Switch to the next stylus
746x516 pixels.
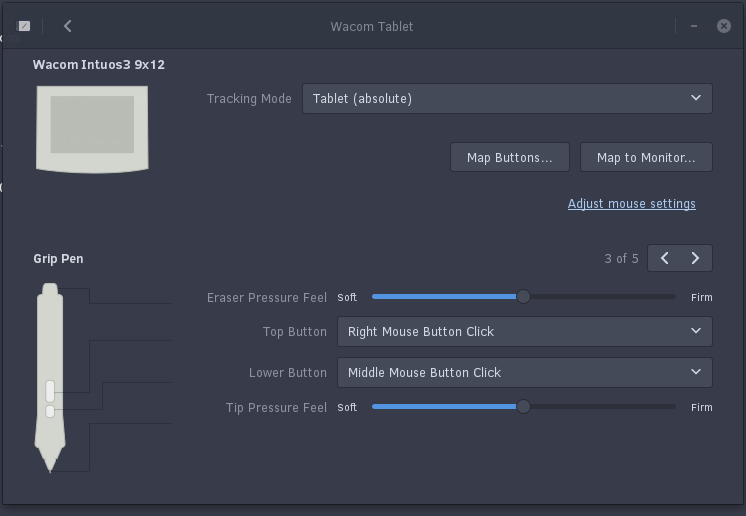(x=696, y=258)
